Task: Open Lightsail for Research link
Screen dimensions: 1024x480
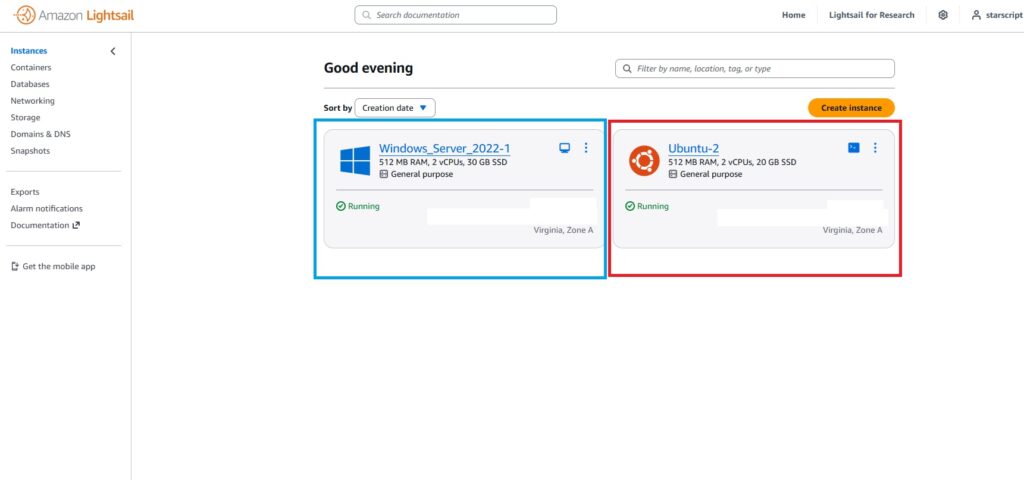Action: pyautogui.click(x=871, y=15)
